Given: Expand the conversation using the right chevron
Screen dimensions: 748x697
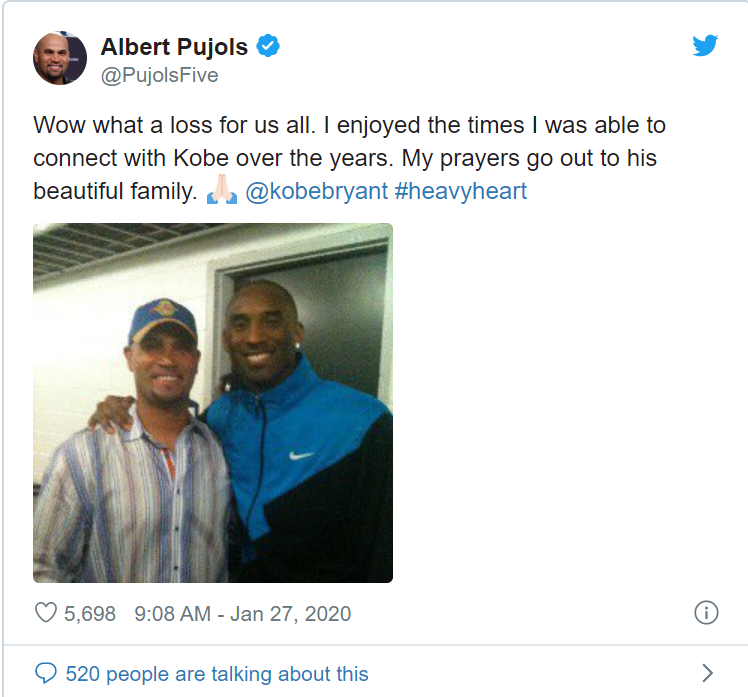Looking at the screenshot, I should (x=707, y=673).
